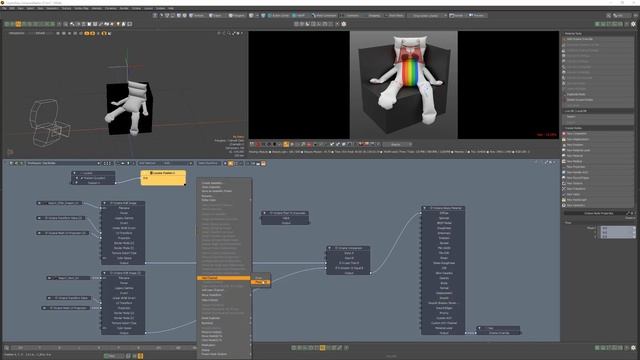Switch to Polygons selection mode

click(236, 16)
